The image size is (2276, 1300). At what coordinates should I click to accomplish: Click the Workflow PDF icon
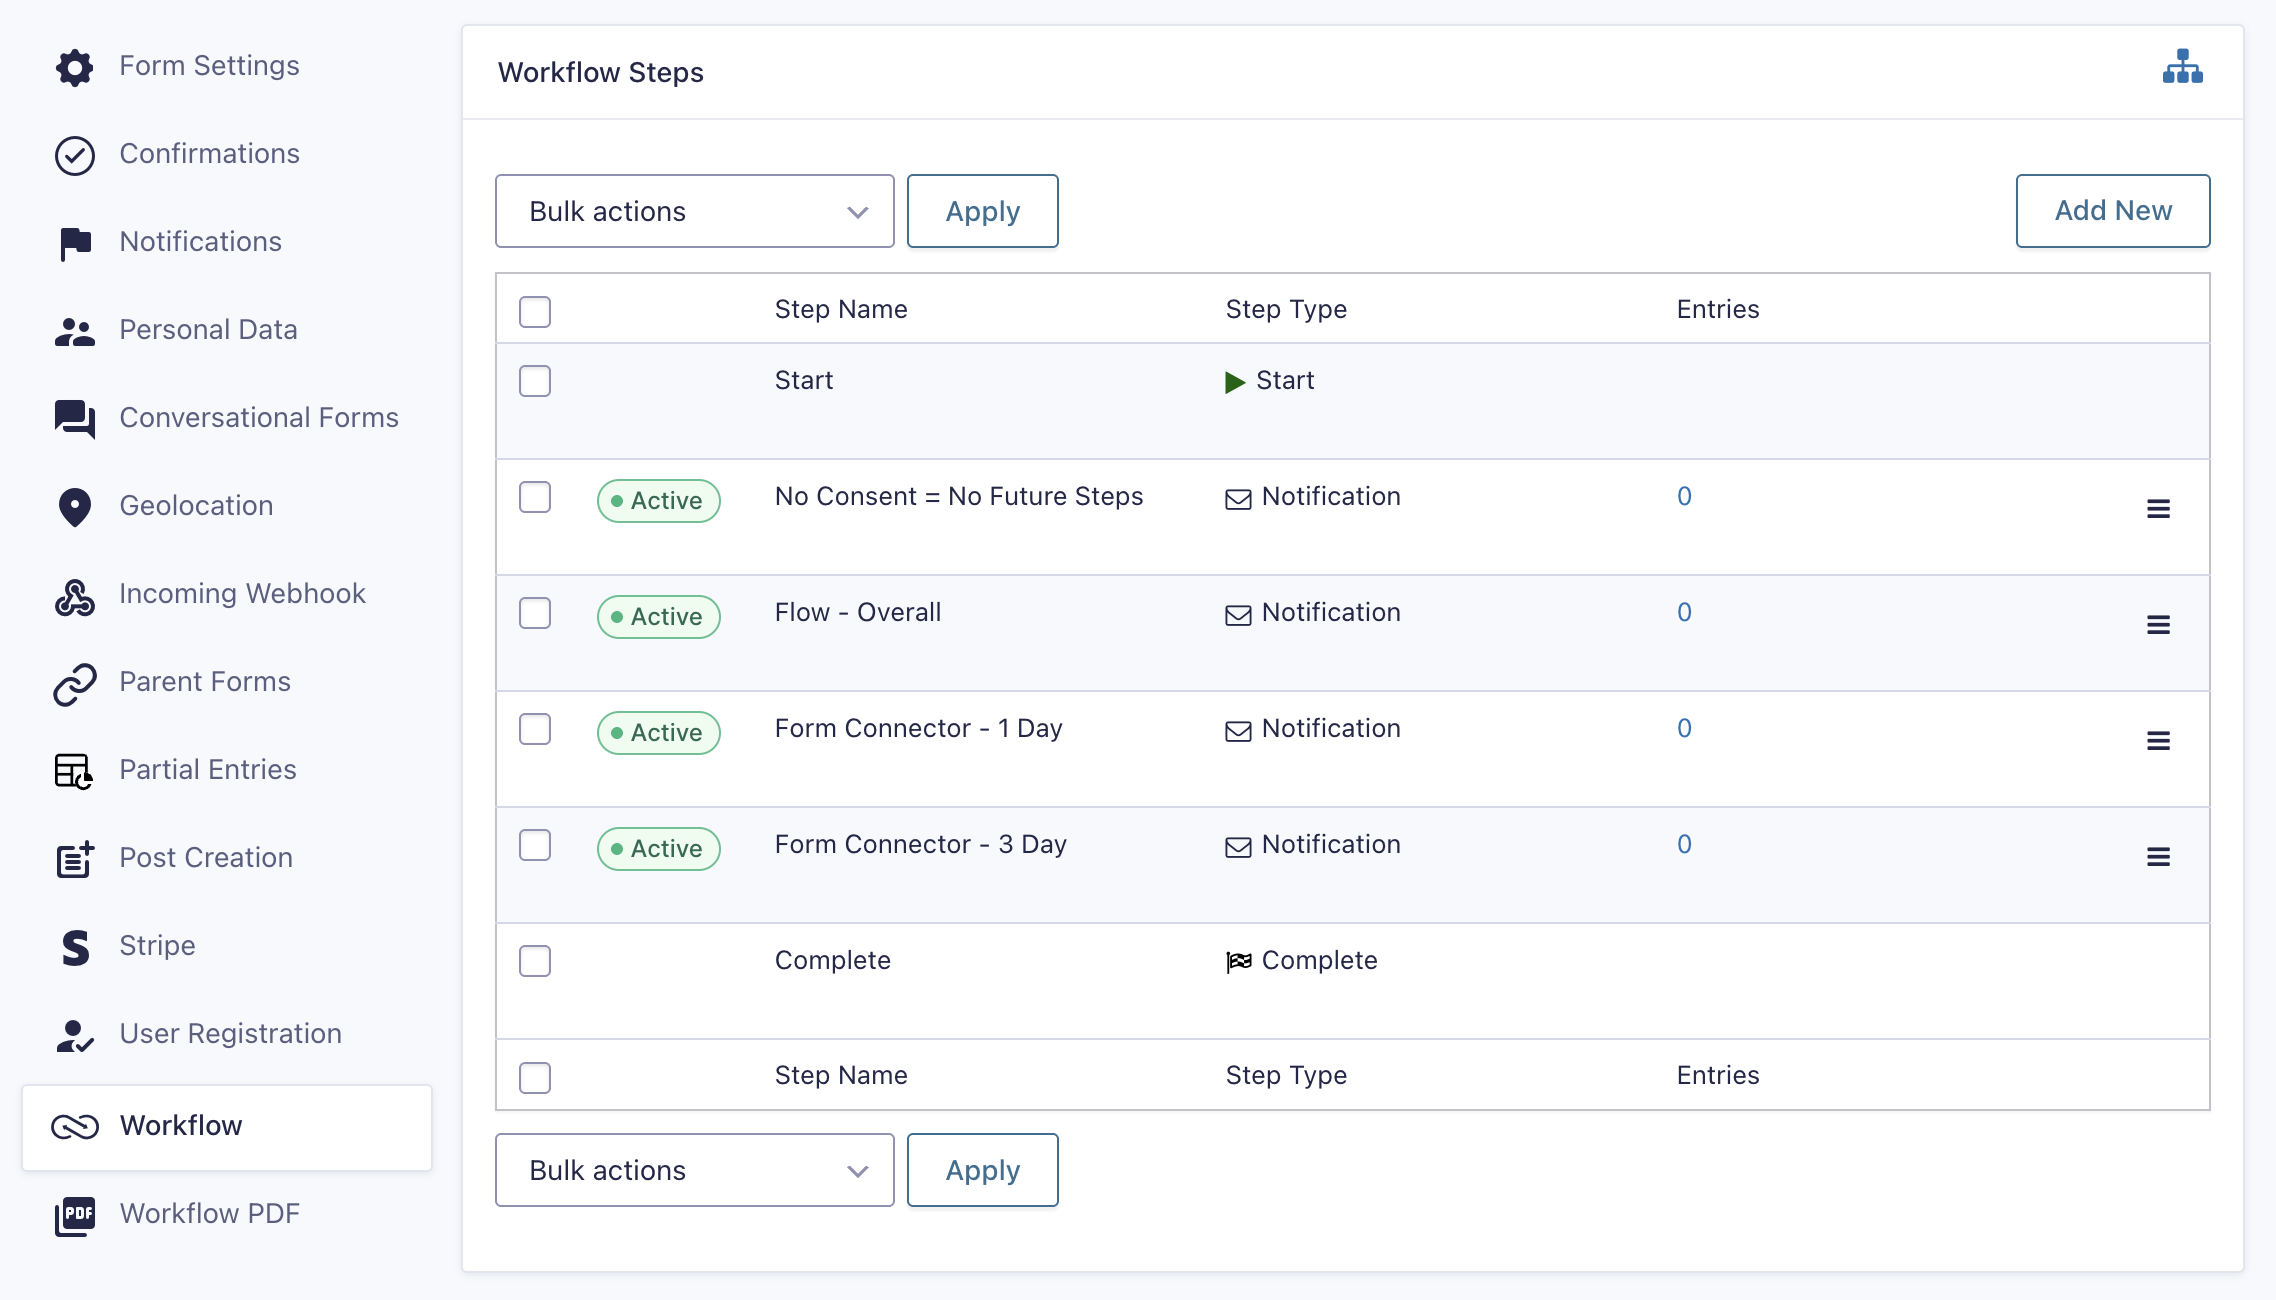point(75,1215)
